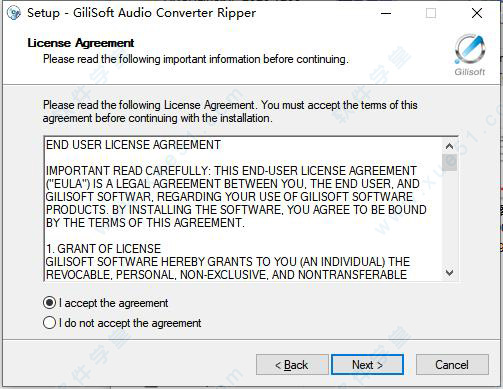The width and height of the screenshot is (503, 389).
Task: Click "END USER LICENSE AGREEMENT" heading text
Action: point(133,145)
